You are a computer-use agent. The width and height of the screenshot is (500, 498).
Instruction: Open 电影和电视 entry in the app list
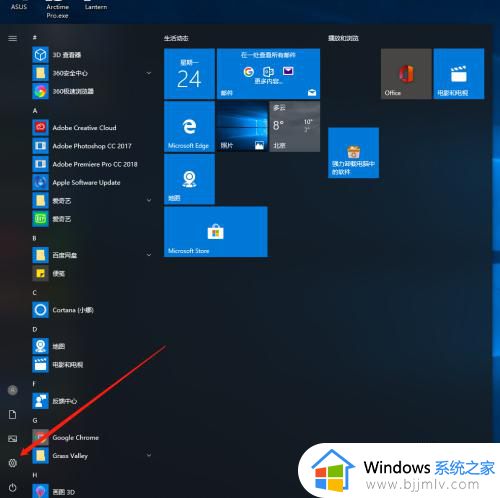tap(92, 365)
